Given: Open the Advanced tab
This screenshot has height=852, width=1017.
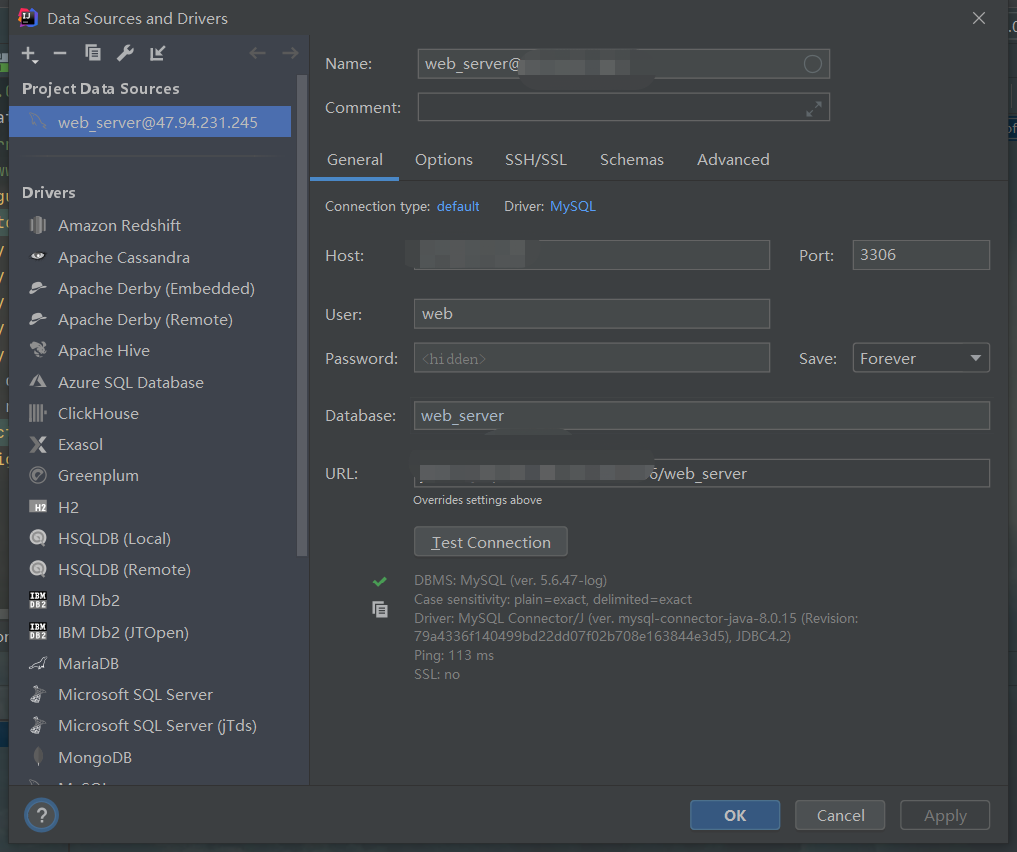Looking at the screenshot, I should [x=733, y=160].
